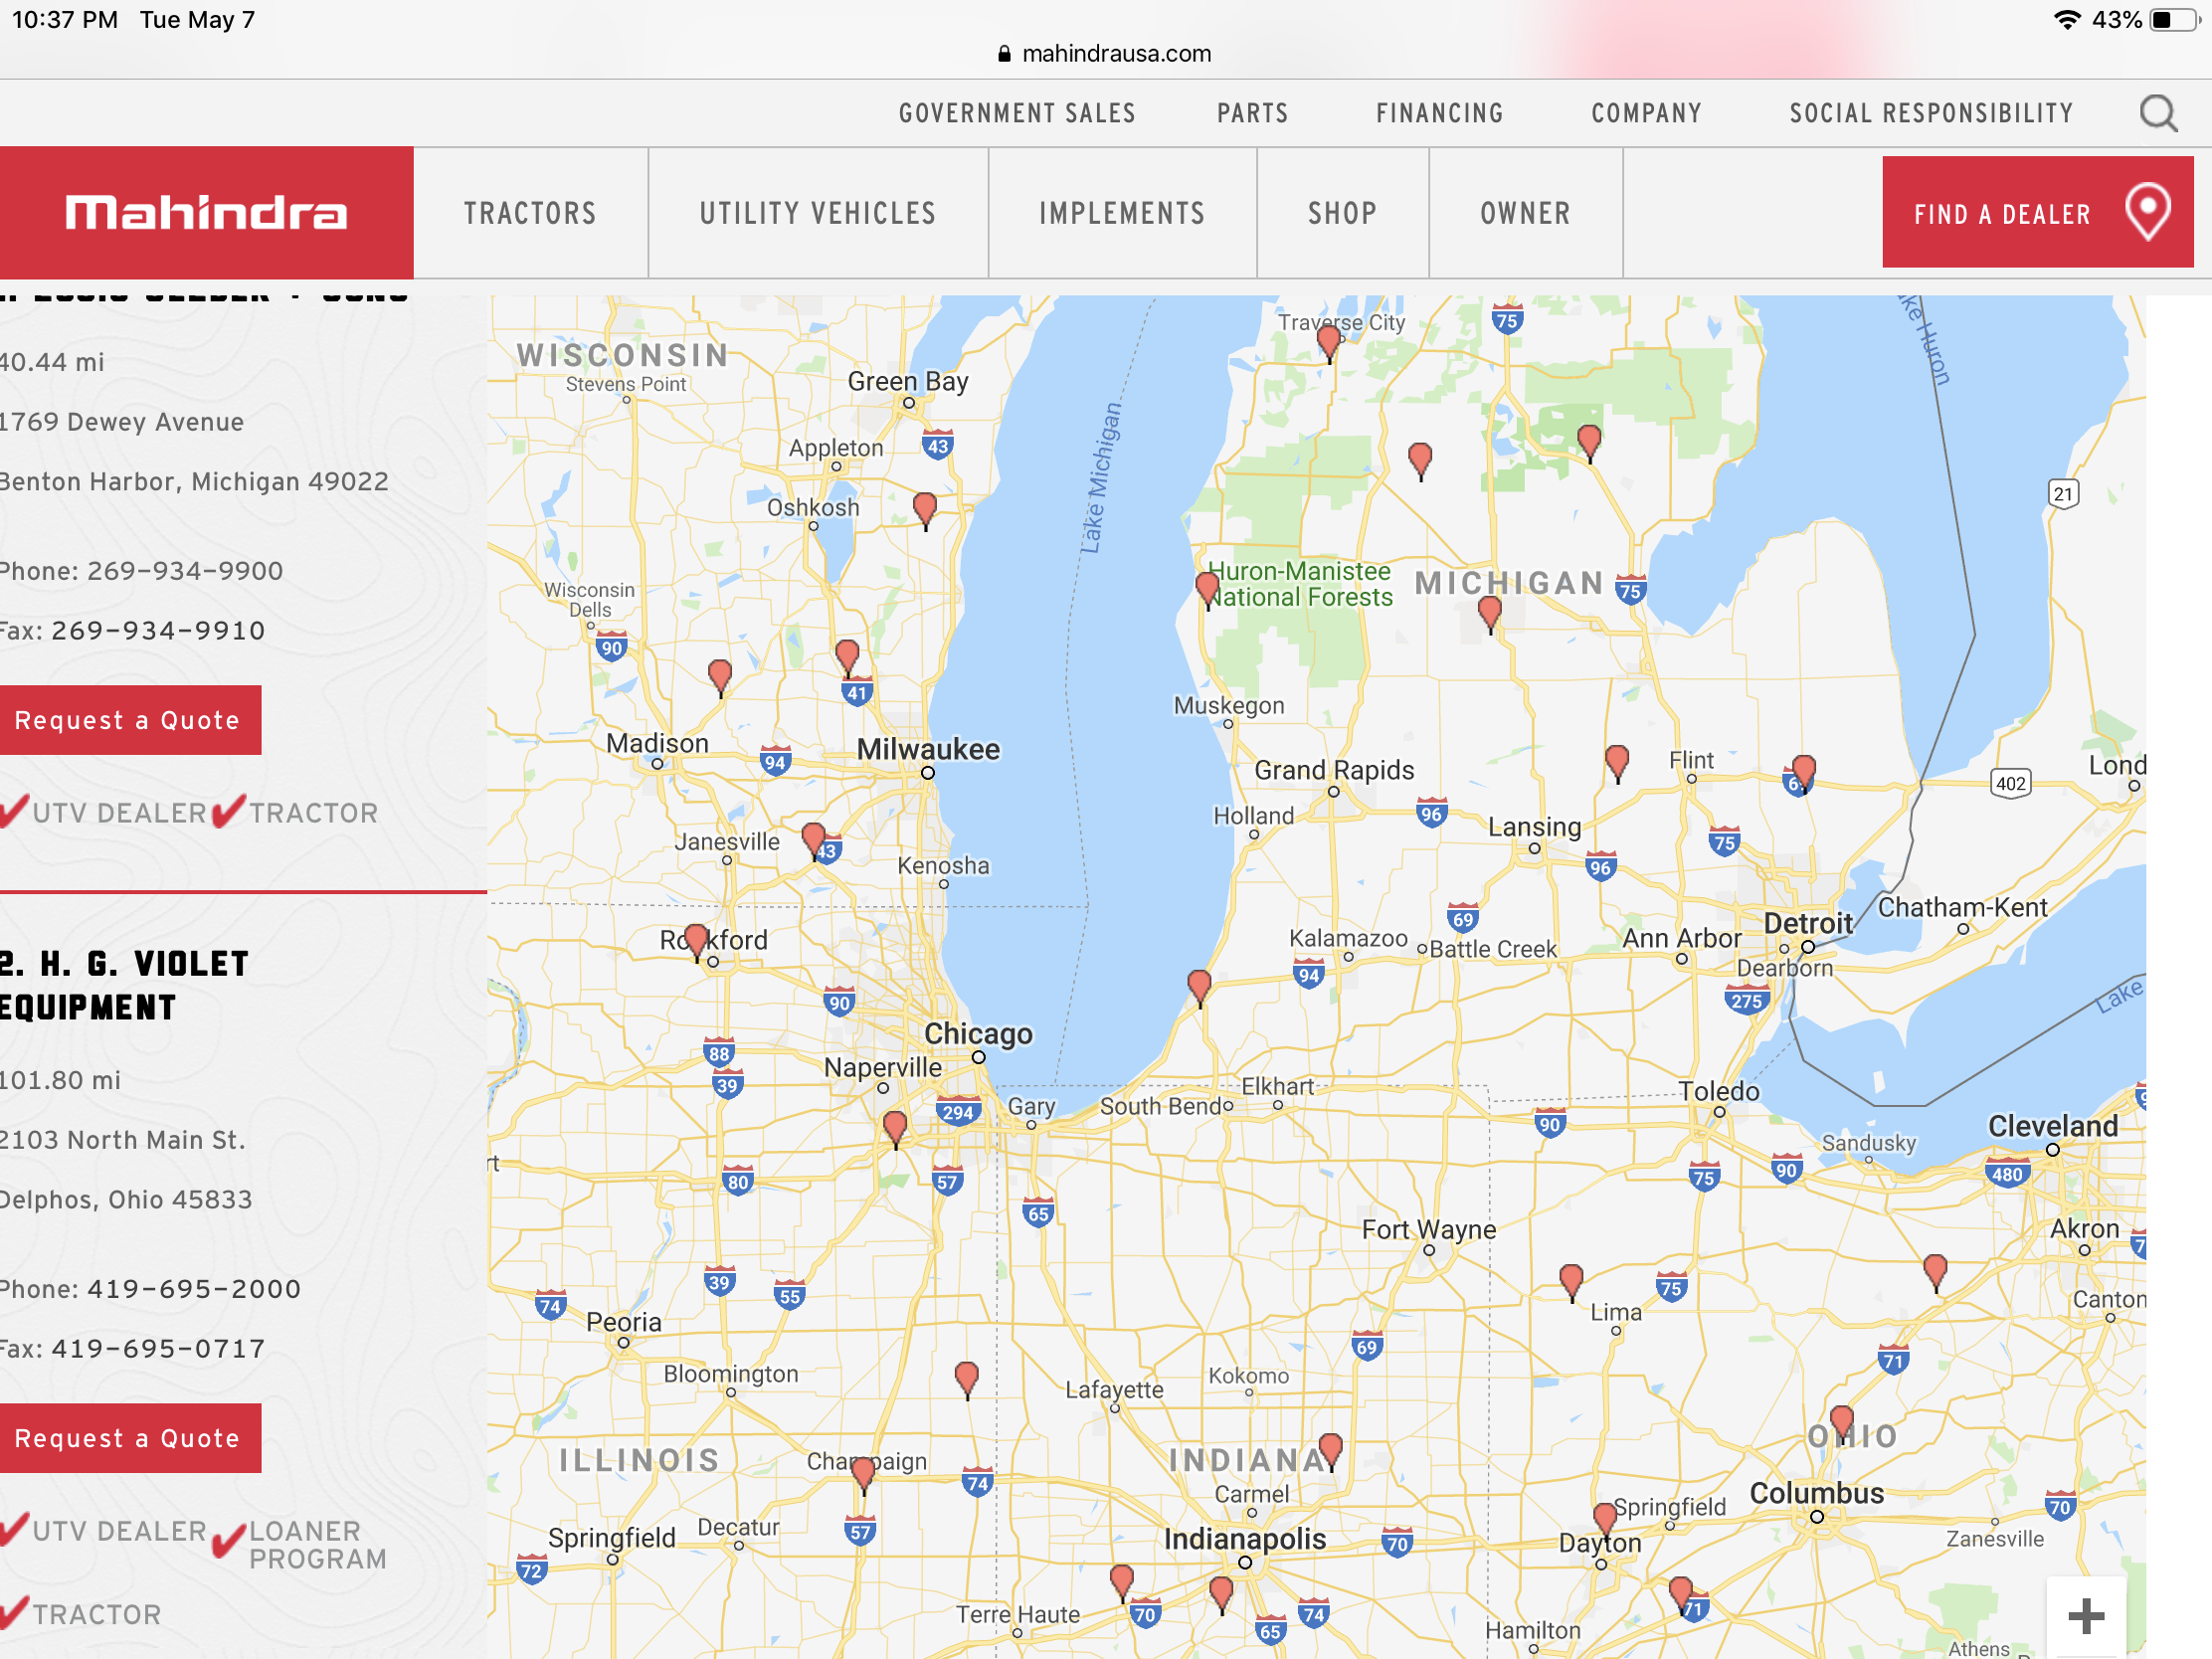This screenshot has height=1659, width=2212.
Task: Select the dealer pin west of Akron
Action: pos(1935,1274)
